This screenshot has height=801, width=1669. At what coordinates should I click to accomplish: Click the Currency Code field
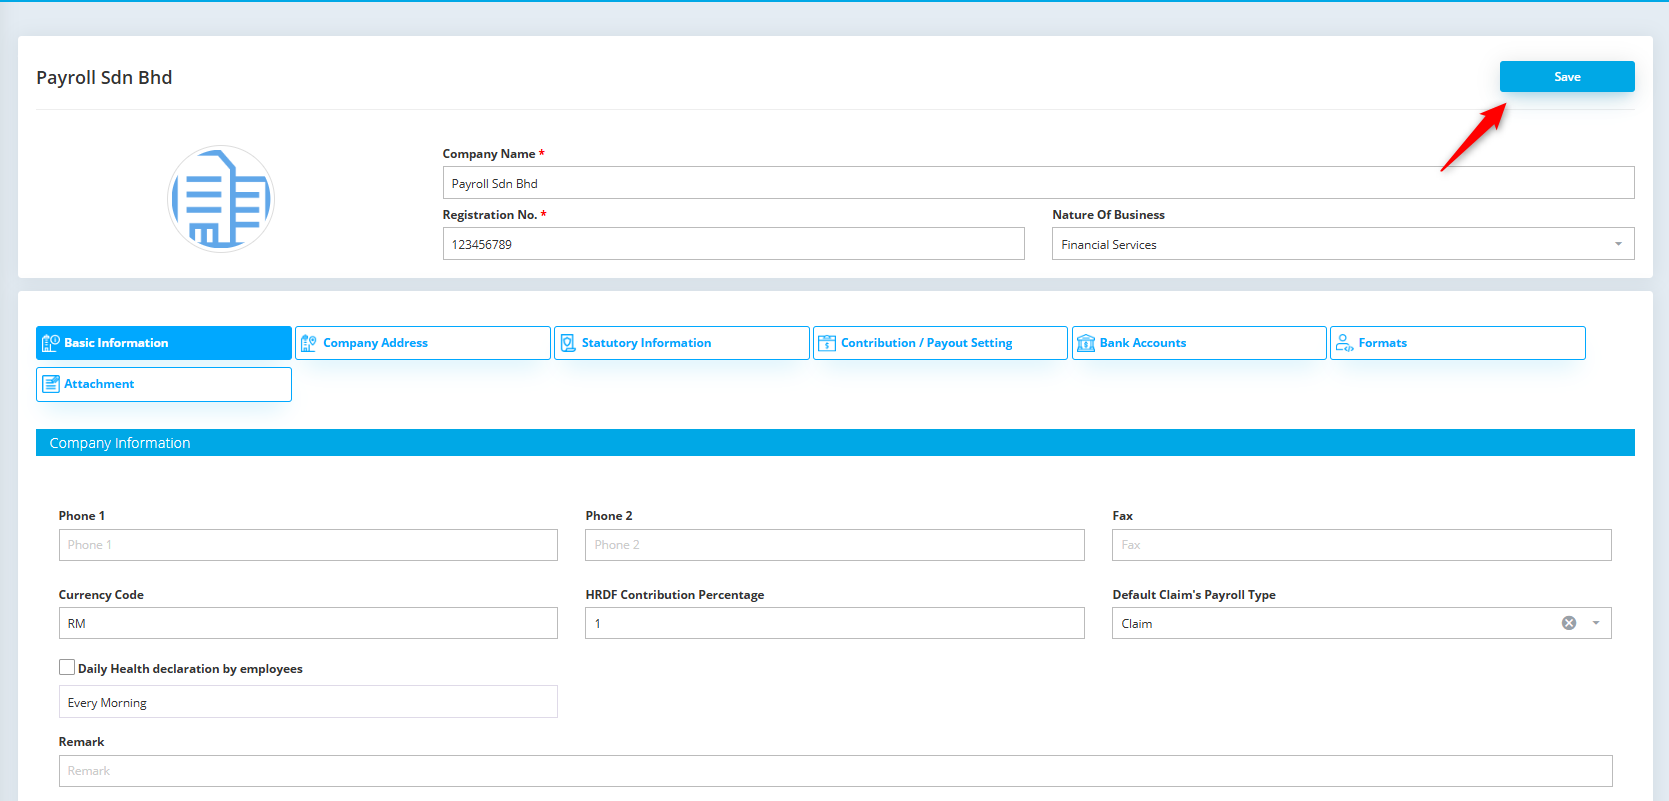coord(308,623)
